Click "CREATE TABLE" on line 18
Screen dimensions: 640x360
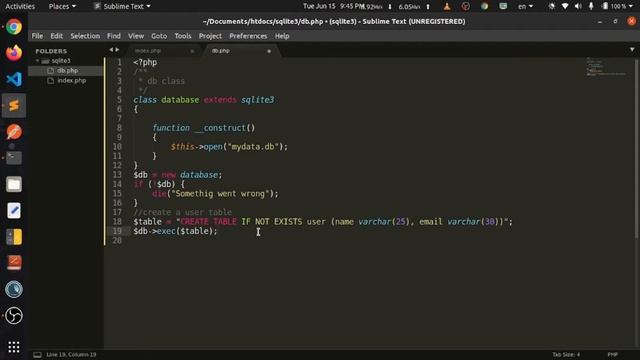click(208, 222)
